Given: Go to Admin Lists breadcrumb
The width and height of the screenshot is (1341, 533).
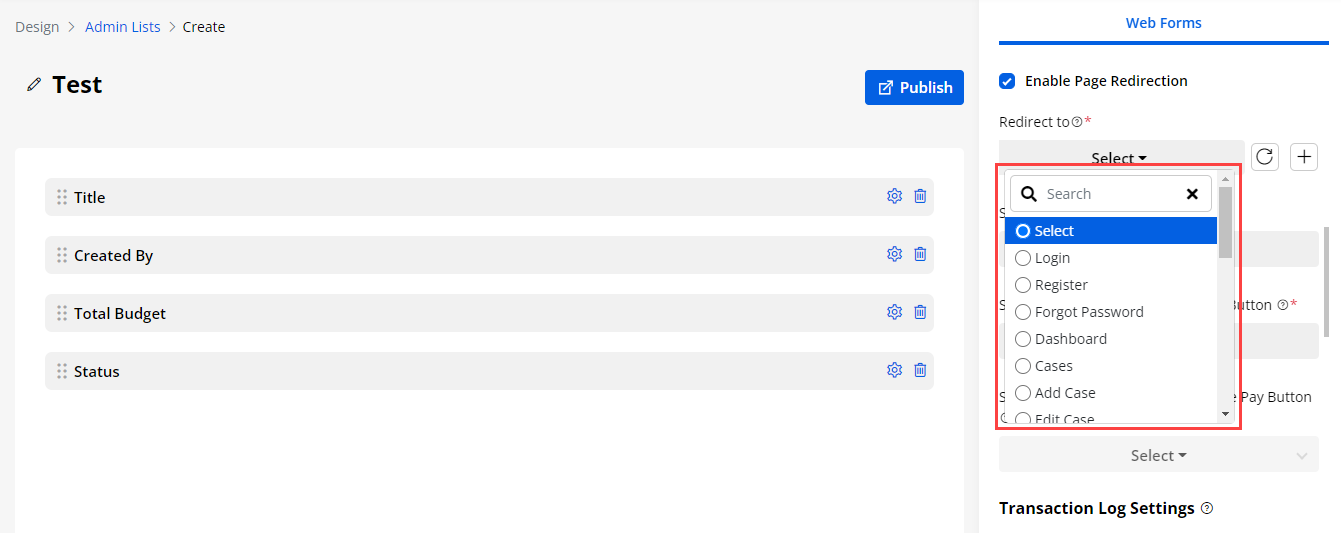Looking at the screenshot, I should pyautogui.click(x=122, y=27).
